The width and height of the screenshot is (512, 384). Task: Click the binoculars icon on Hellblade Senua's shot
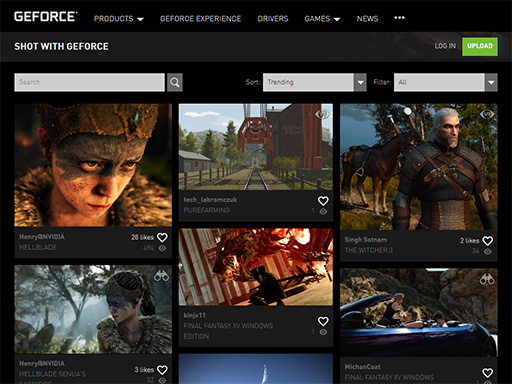[x=161, y=276]
